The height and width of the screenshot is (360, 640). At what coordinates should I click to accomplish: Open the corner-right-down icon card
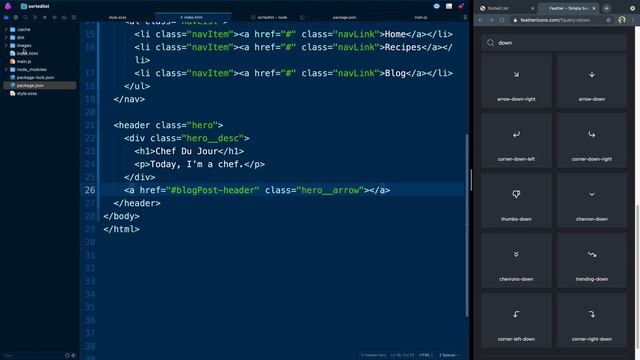(591, 321)
